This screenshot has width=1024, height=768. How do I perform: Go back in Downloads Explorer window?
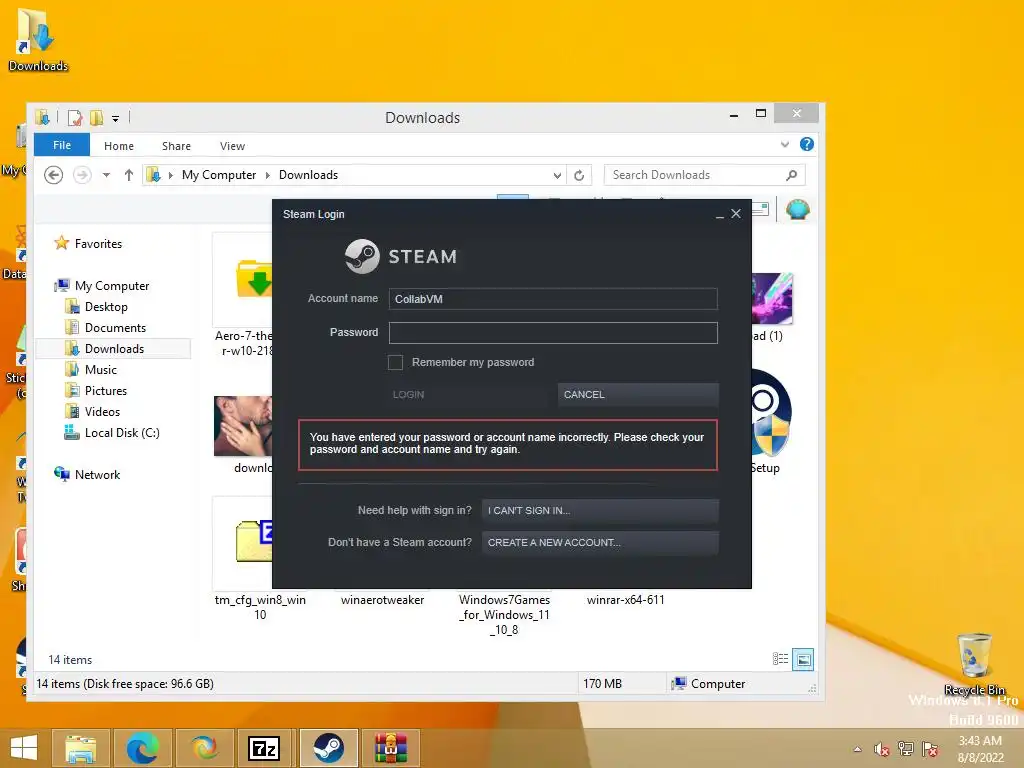pos(54,175)
